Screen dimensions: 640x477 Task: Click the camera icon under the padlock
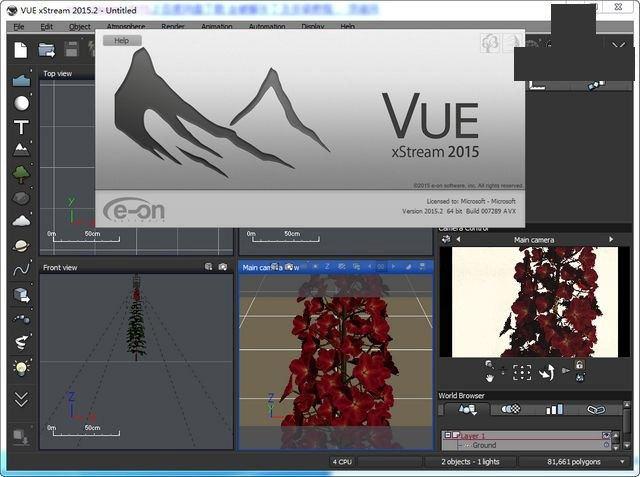pyautogui.click(x=580, y=378)
